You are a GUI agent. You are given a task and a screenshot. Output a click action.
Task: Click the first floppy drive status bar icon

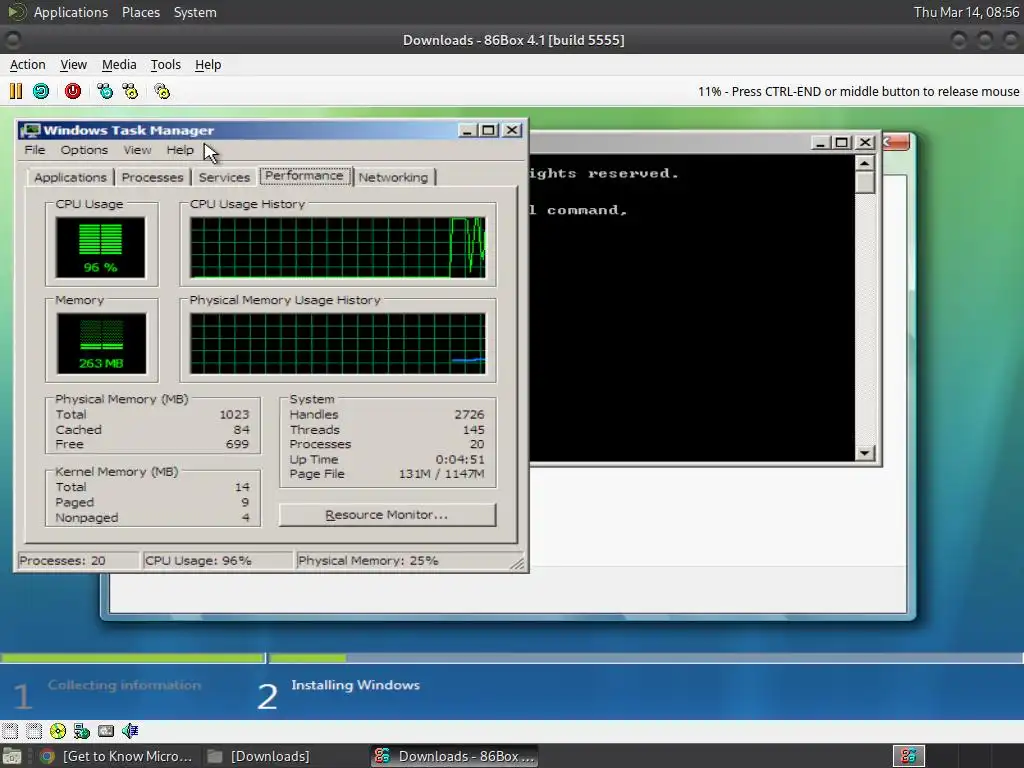tap(10, 731)
